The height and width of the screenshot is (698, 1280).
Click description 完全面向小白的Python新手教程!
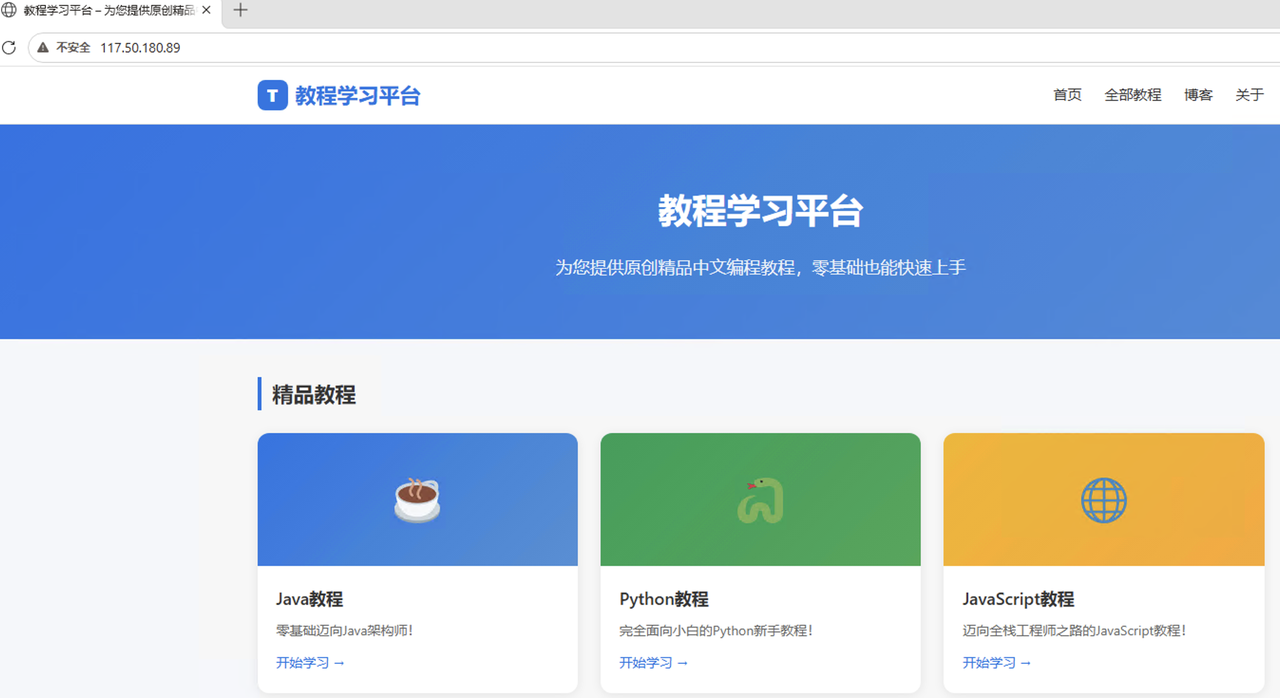(717, 631)
